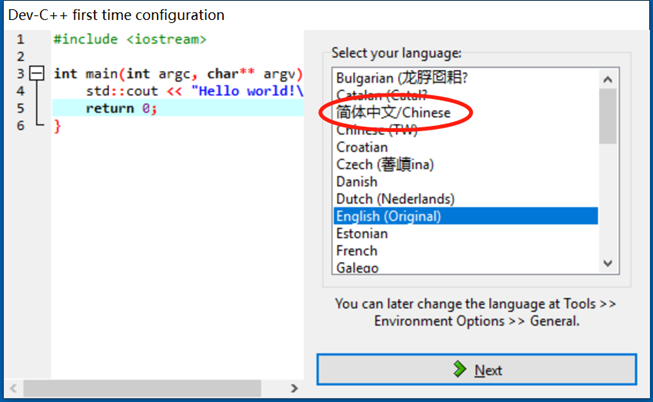Click language list scroll up arrow
The image size is (653, 402).
pyautogui.click(x=608, y=79)
